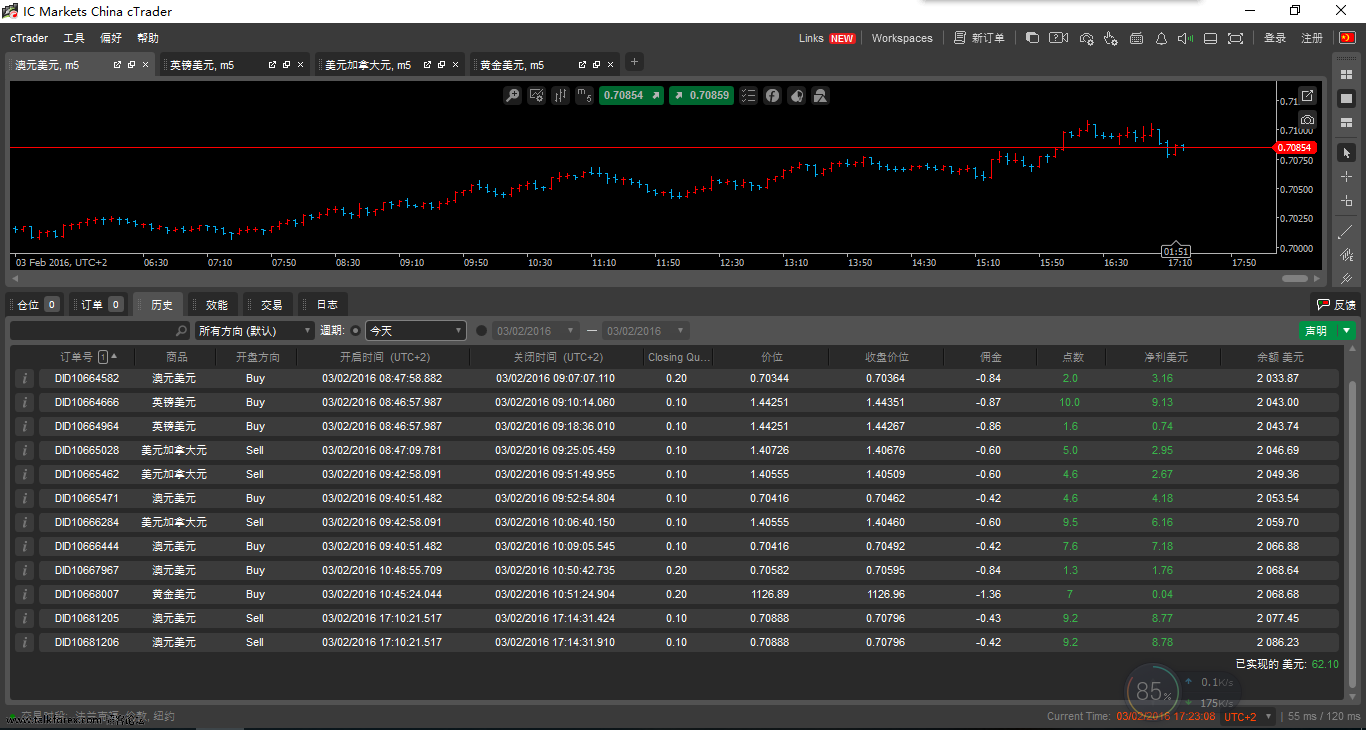Switch to the 日志 tab
Screen dimensions: 1366x730
(323, 305)
